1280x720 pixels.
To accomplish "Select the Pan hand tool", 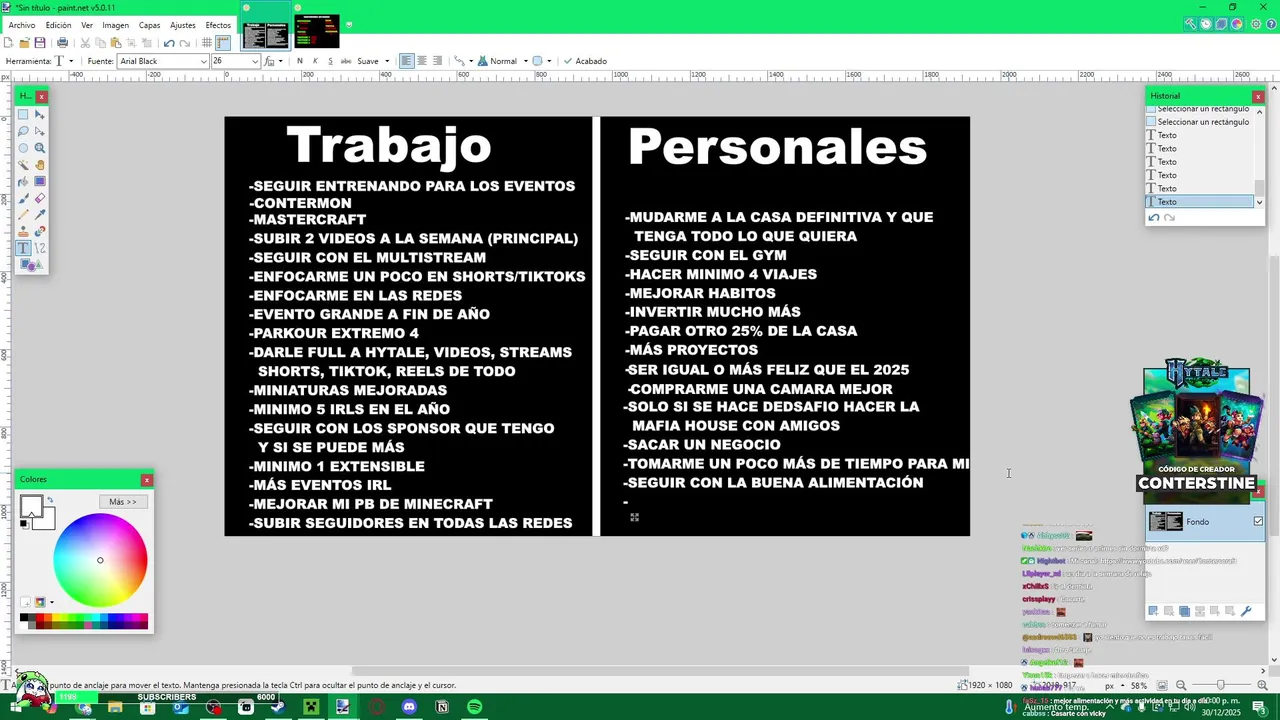I will point(40,165).
